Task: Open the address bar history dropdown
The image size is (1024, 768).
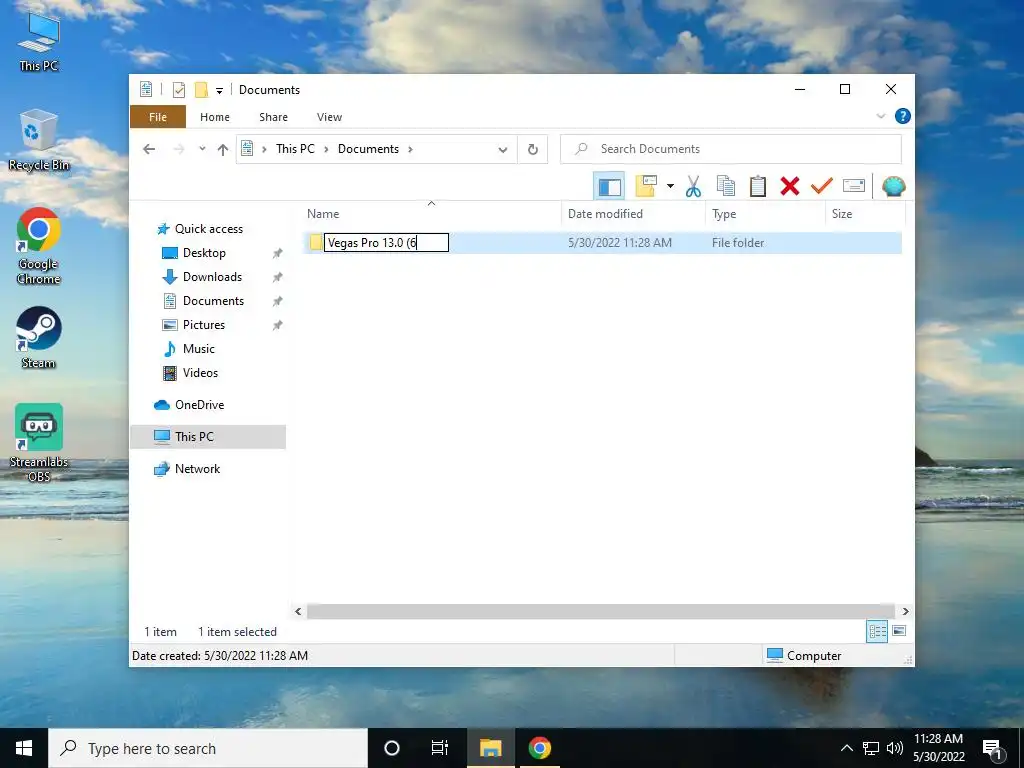Action: 502,150
